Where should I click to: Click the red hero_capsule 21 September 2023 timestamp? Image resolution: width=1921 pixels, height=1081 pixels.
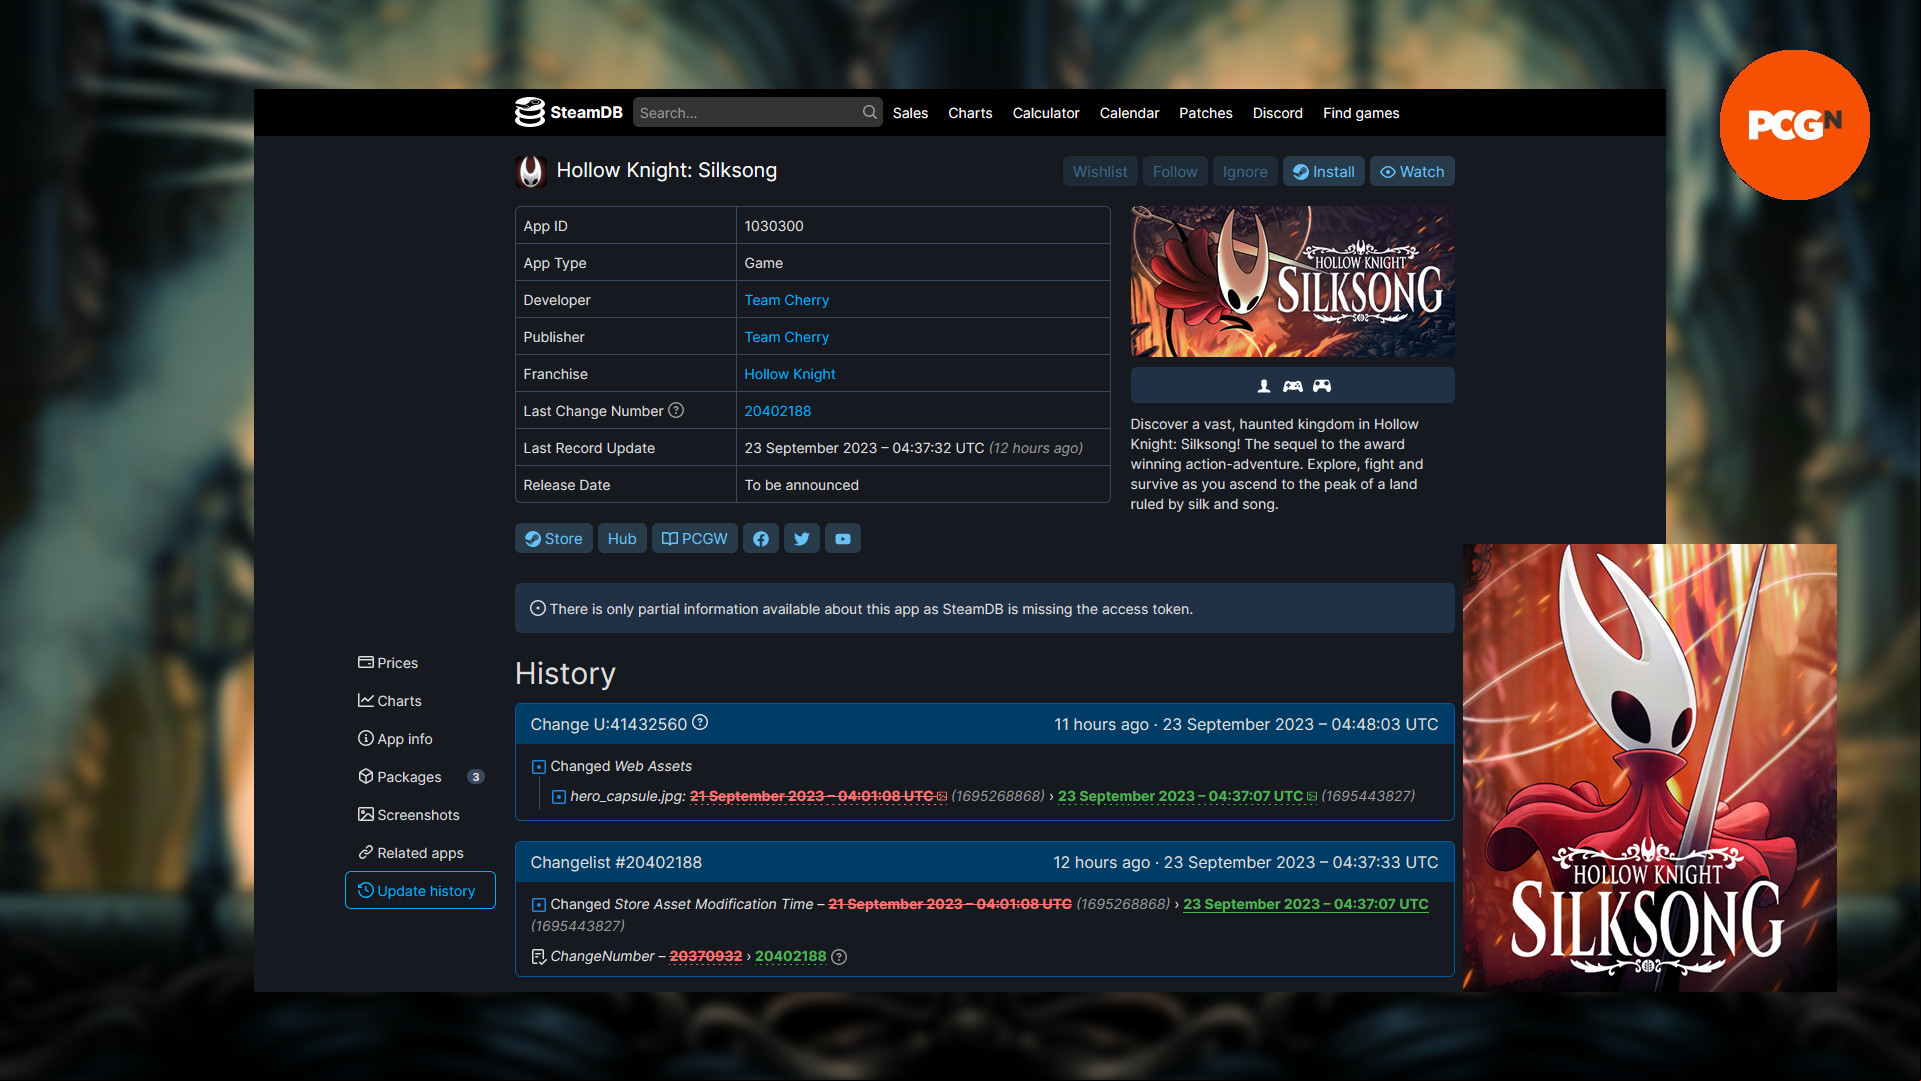pyautogui.click(x=811, y=796)
